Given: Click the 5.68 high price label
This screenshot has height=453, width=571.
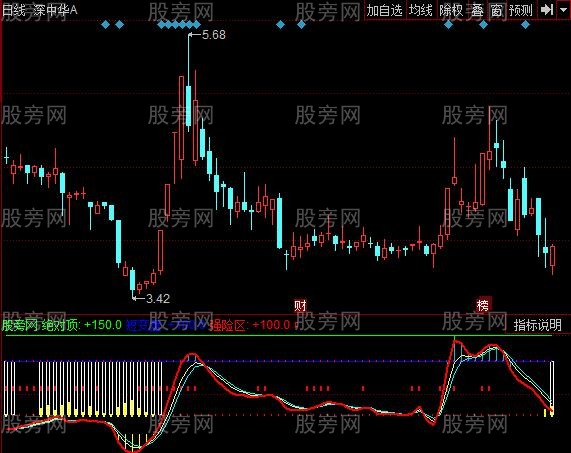Looking at the screenshot, I should pos(213,35).
